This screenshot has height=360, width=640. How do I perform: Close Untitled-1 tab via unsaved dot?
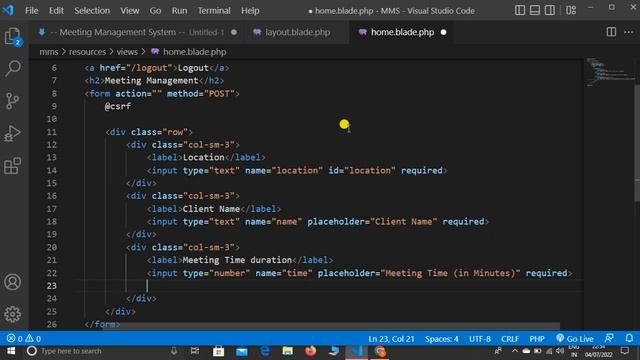233,32
